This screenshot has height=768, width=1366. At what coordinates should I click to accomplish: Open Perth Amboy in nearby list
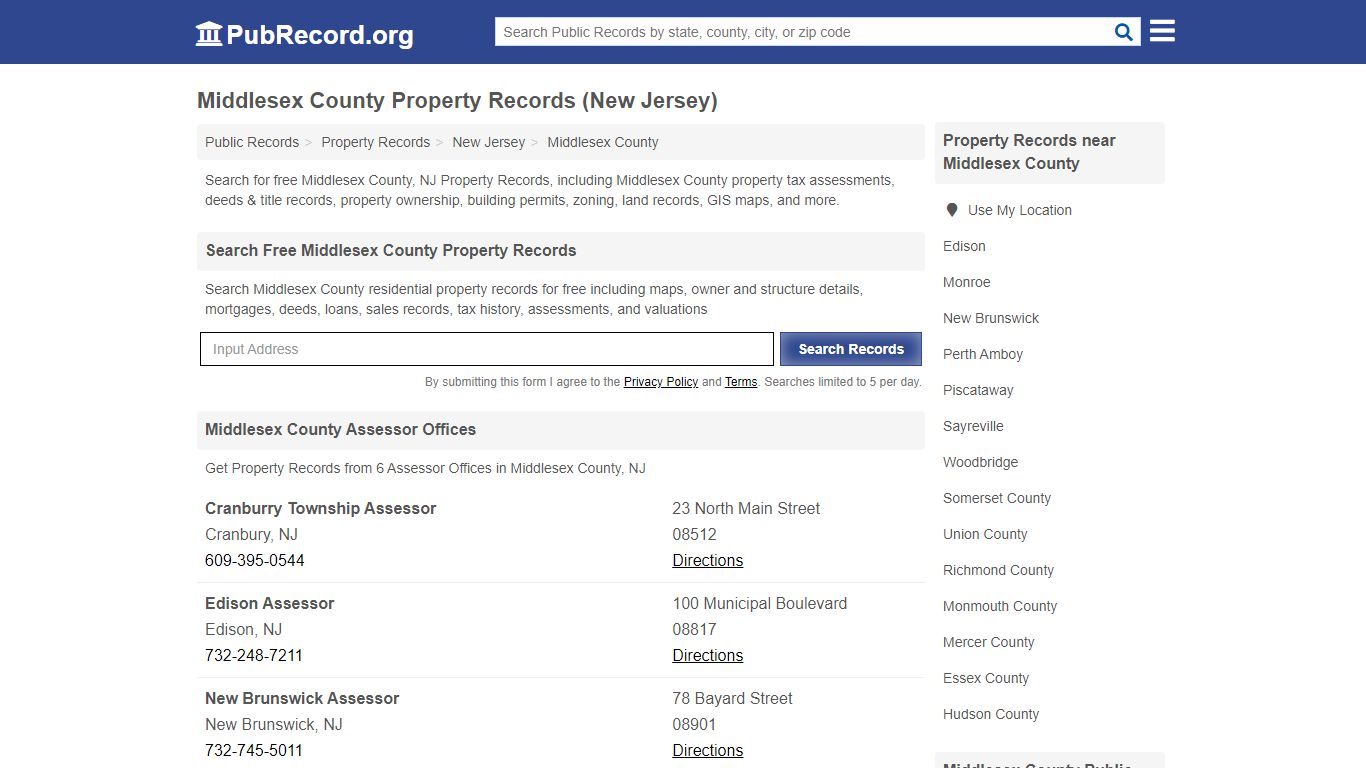[983, 354]
